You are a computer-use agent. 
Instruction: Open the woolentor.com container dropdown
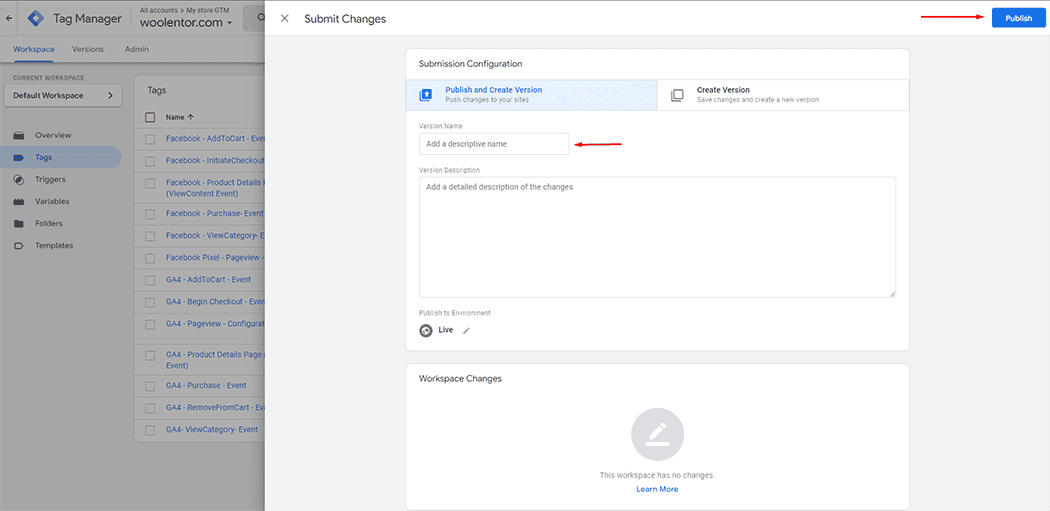[186, 23]
